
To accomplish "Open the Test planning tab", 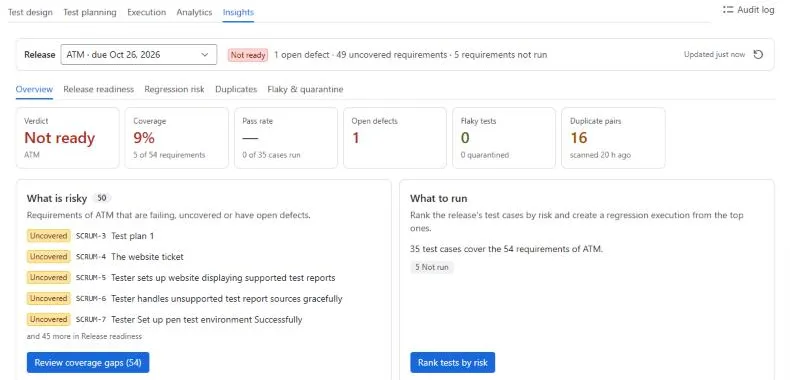I will point(90,12).
